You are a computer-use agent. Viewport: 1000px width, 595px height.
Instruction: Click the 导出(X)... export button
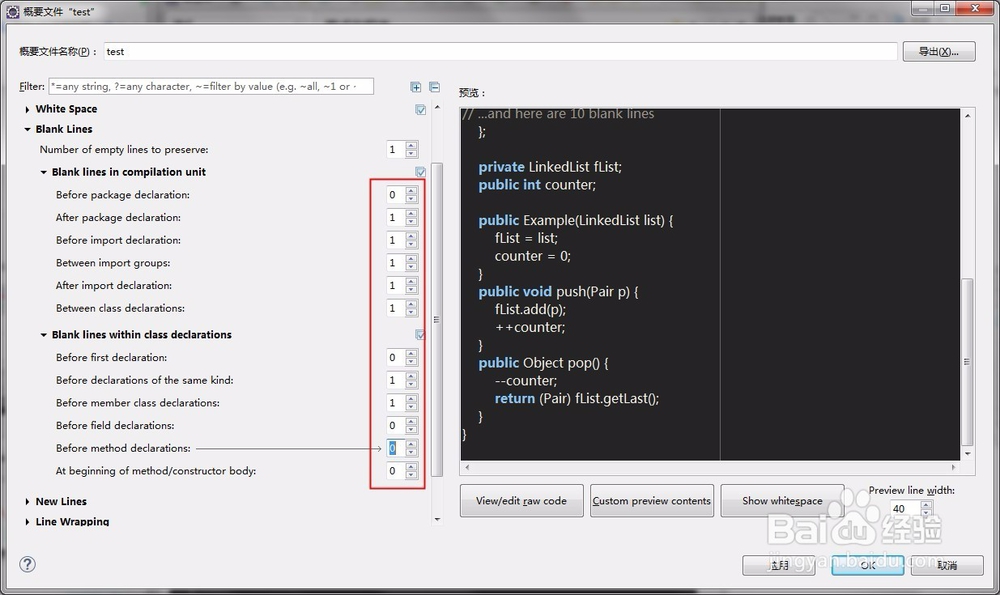click(939, 52)
